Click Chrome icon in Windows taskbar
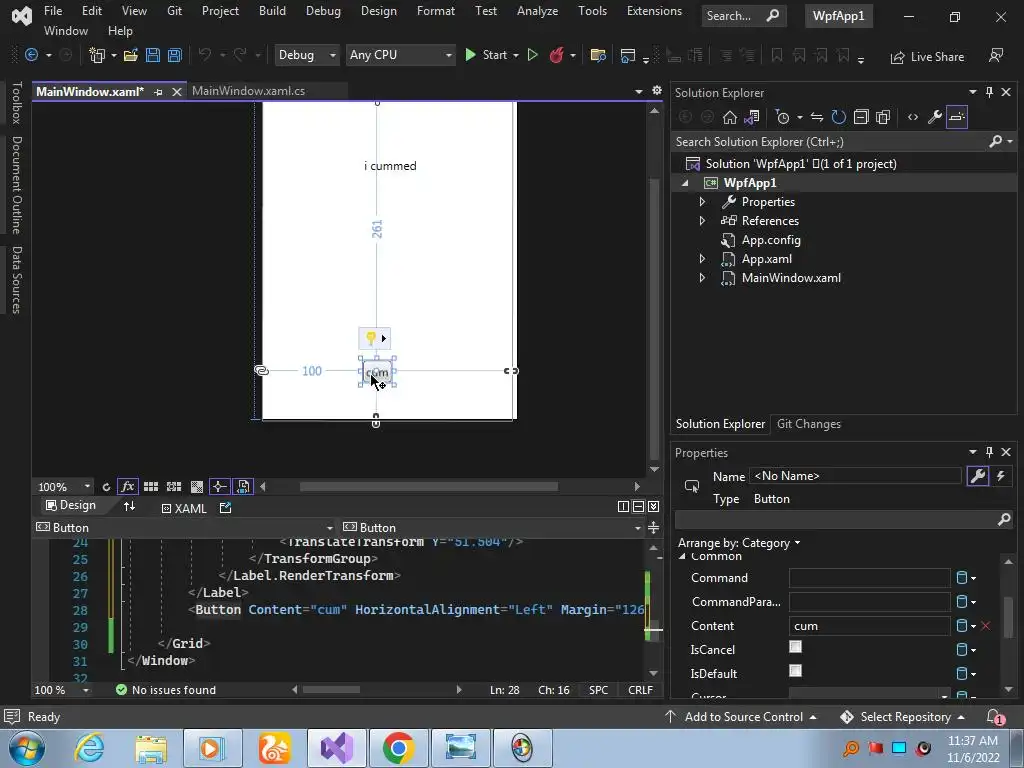Image resolution: width=1024 pixels, height=768 pixels. 398,748
